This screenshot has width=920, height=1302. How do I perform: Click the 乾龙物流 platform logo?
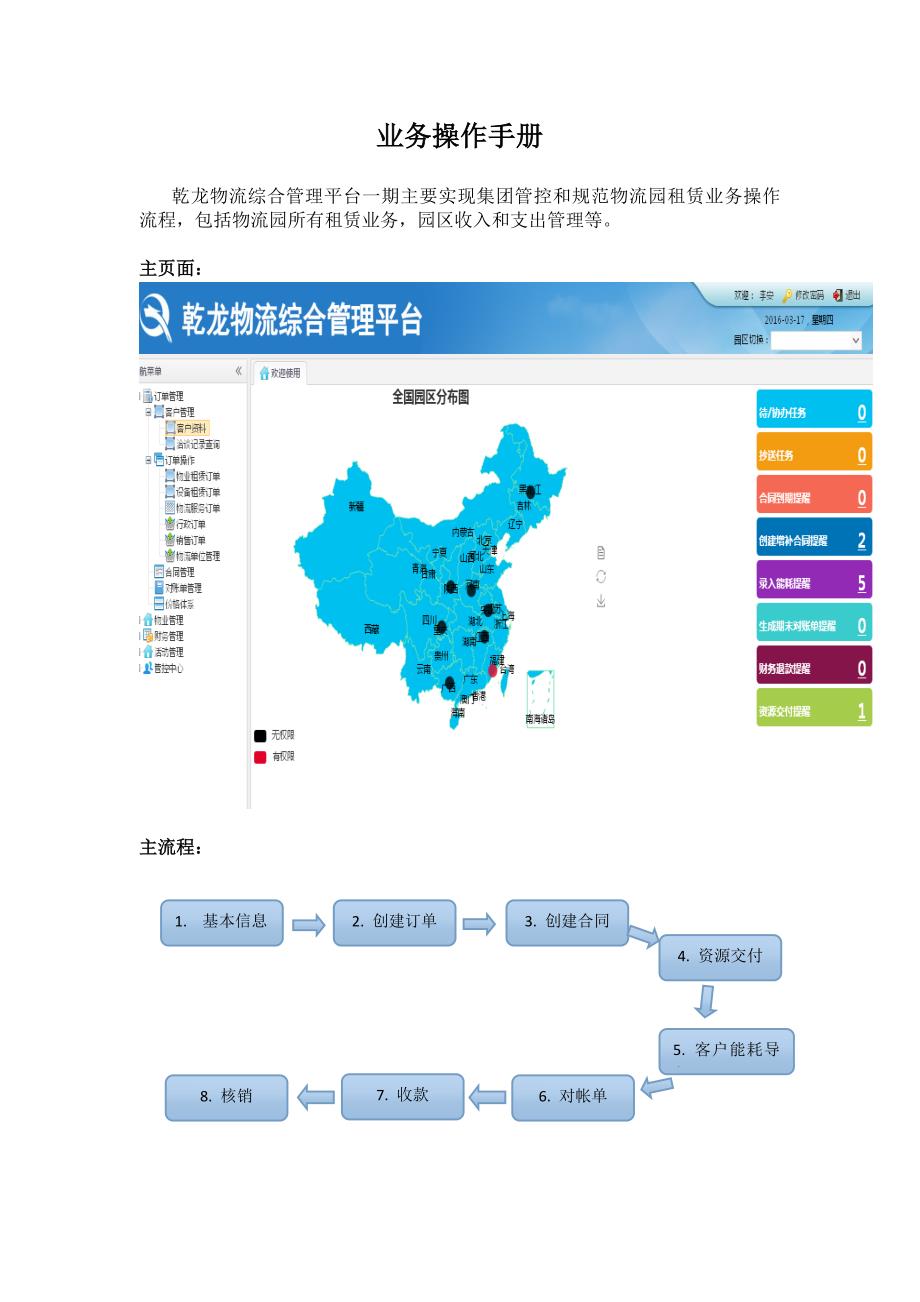click(157, 320)
